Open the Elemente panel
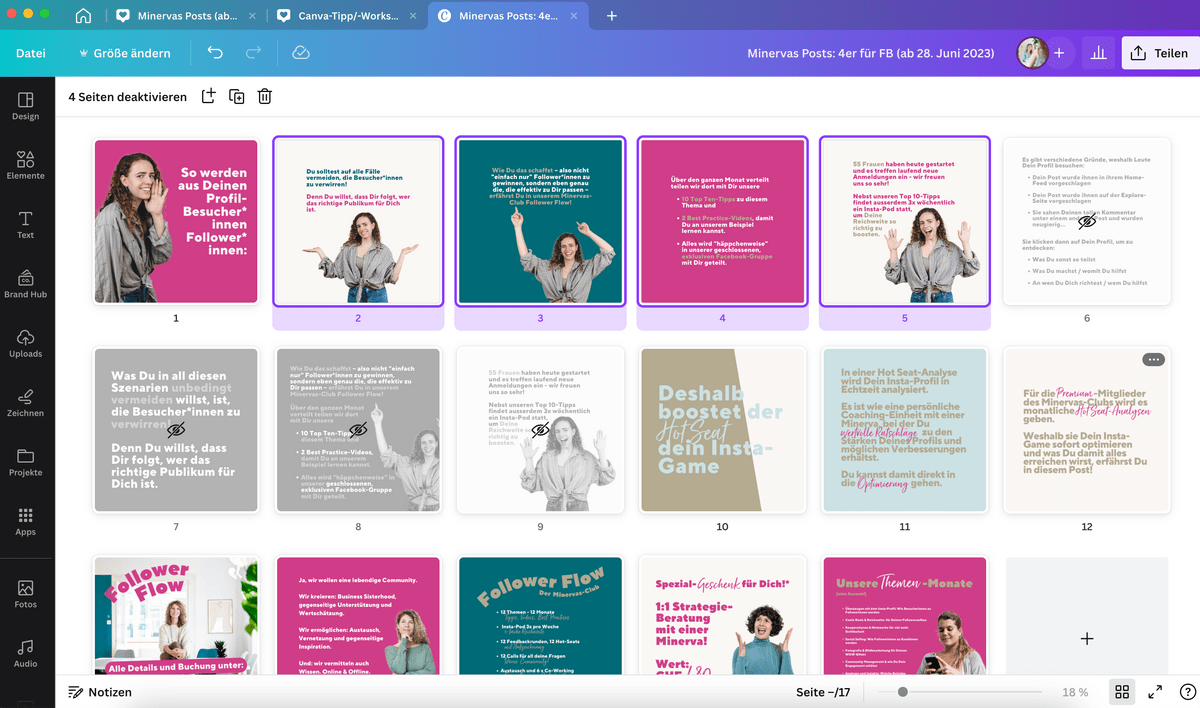 26,165
